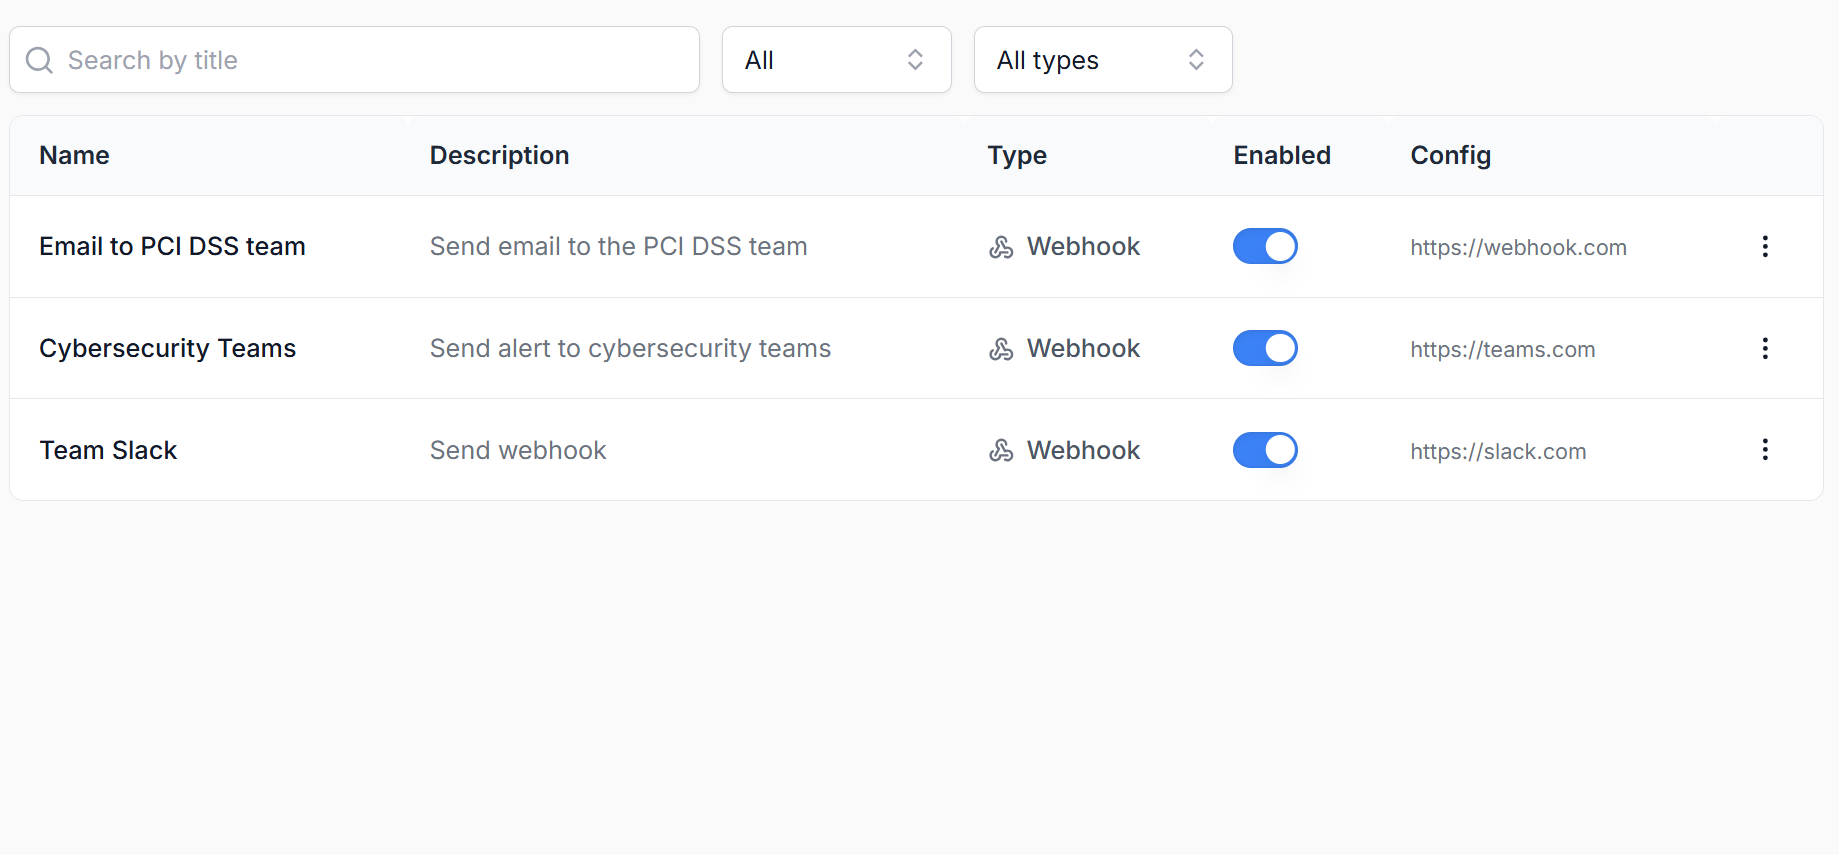Open the All types dropdown
Viewport: 1839px width, 855px height.
coord(1100,59)
